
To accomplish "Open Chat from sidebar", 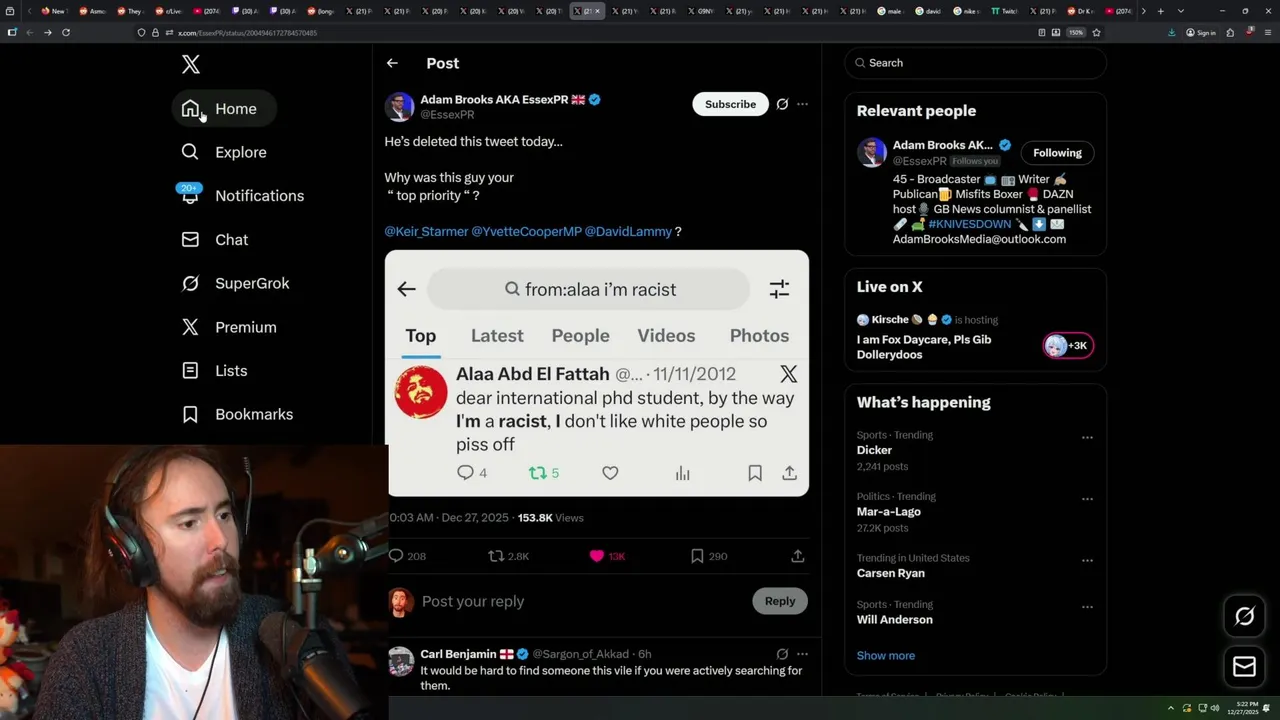I will [x=214, y=240].
